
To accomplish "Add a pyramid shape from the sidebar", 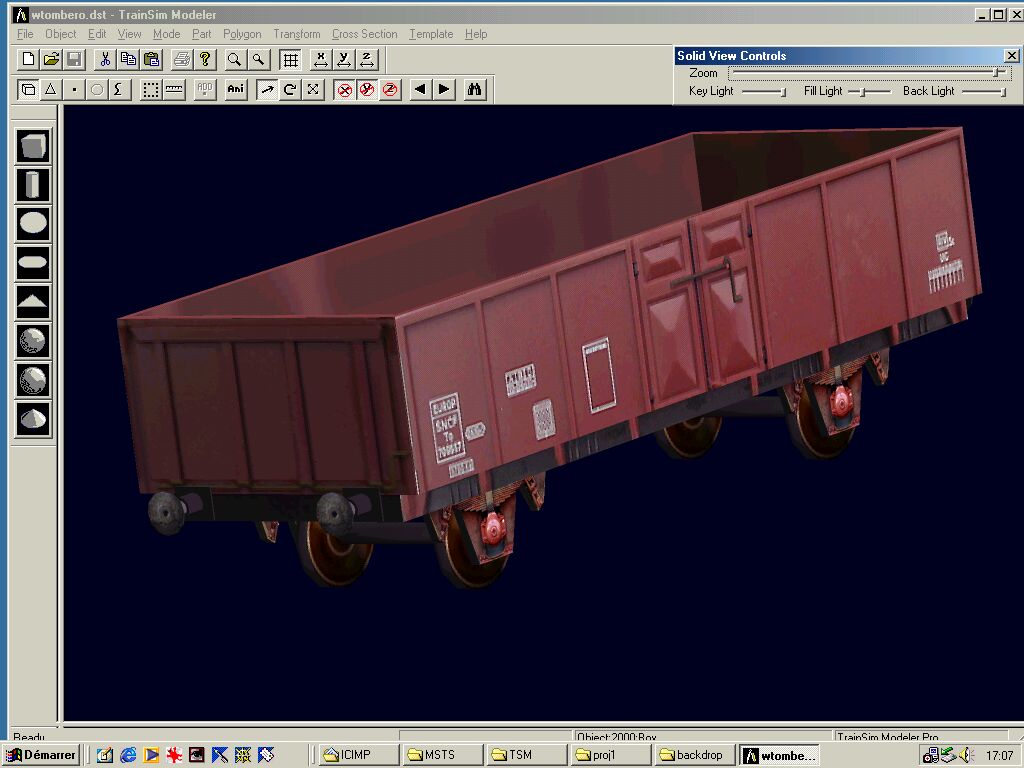I will (x=33, y=301).
